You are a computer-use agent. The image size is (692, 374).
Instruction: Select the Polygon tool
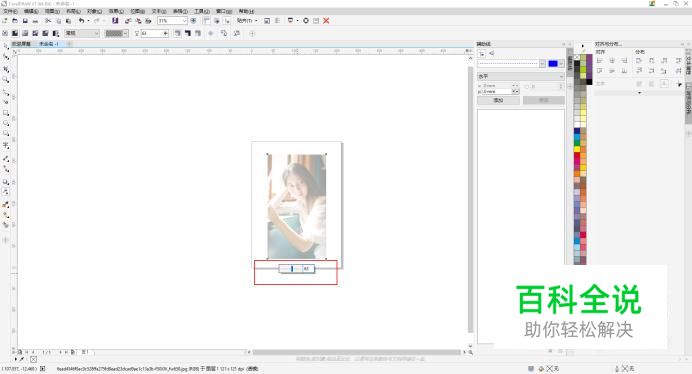point(6,133)
